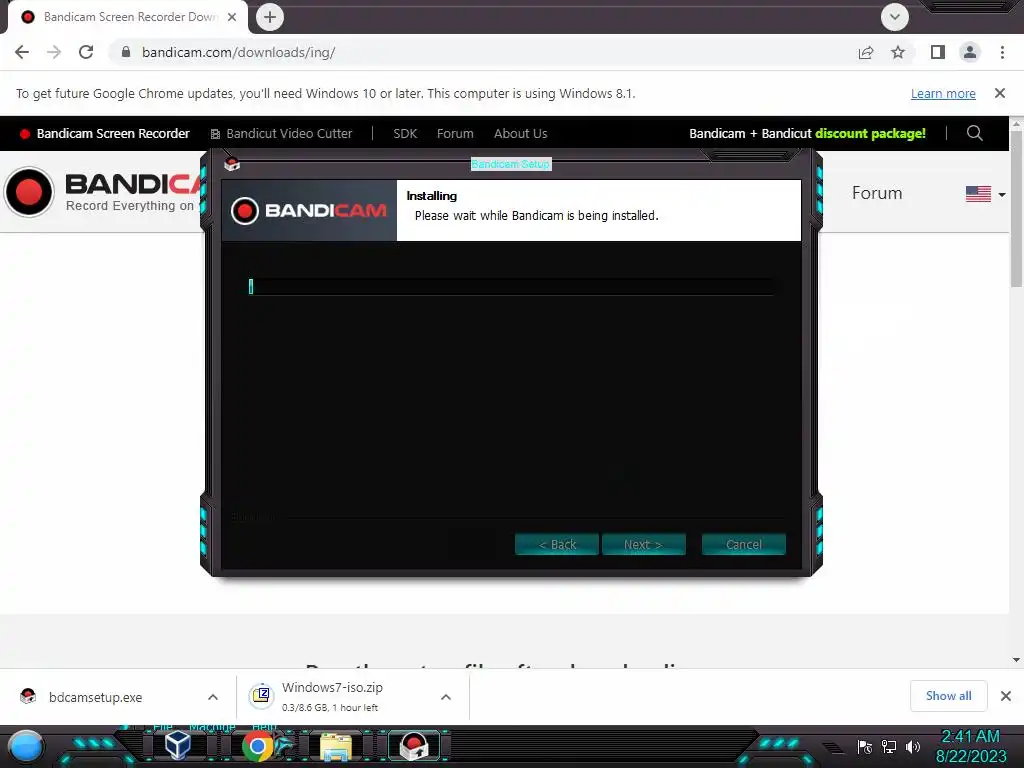Open File Explorer from the taskbar
Viewport: 1024px width, 768px height.
point(336,747)
